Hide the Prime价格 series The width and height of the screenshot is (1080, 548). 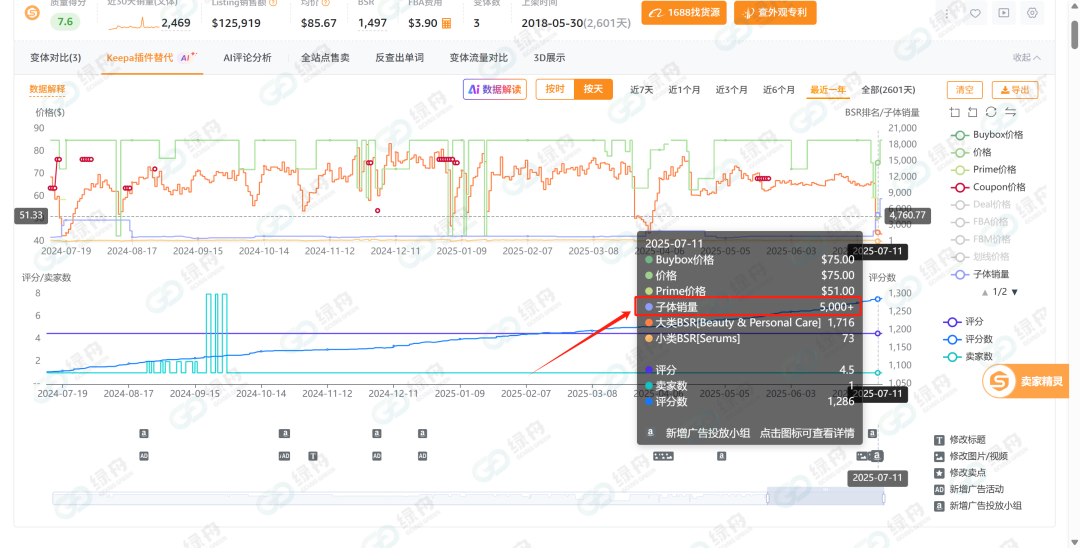point(983,169)
